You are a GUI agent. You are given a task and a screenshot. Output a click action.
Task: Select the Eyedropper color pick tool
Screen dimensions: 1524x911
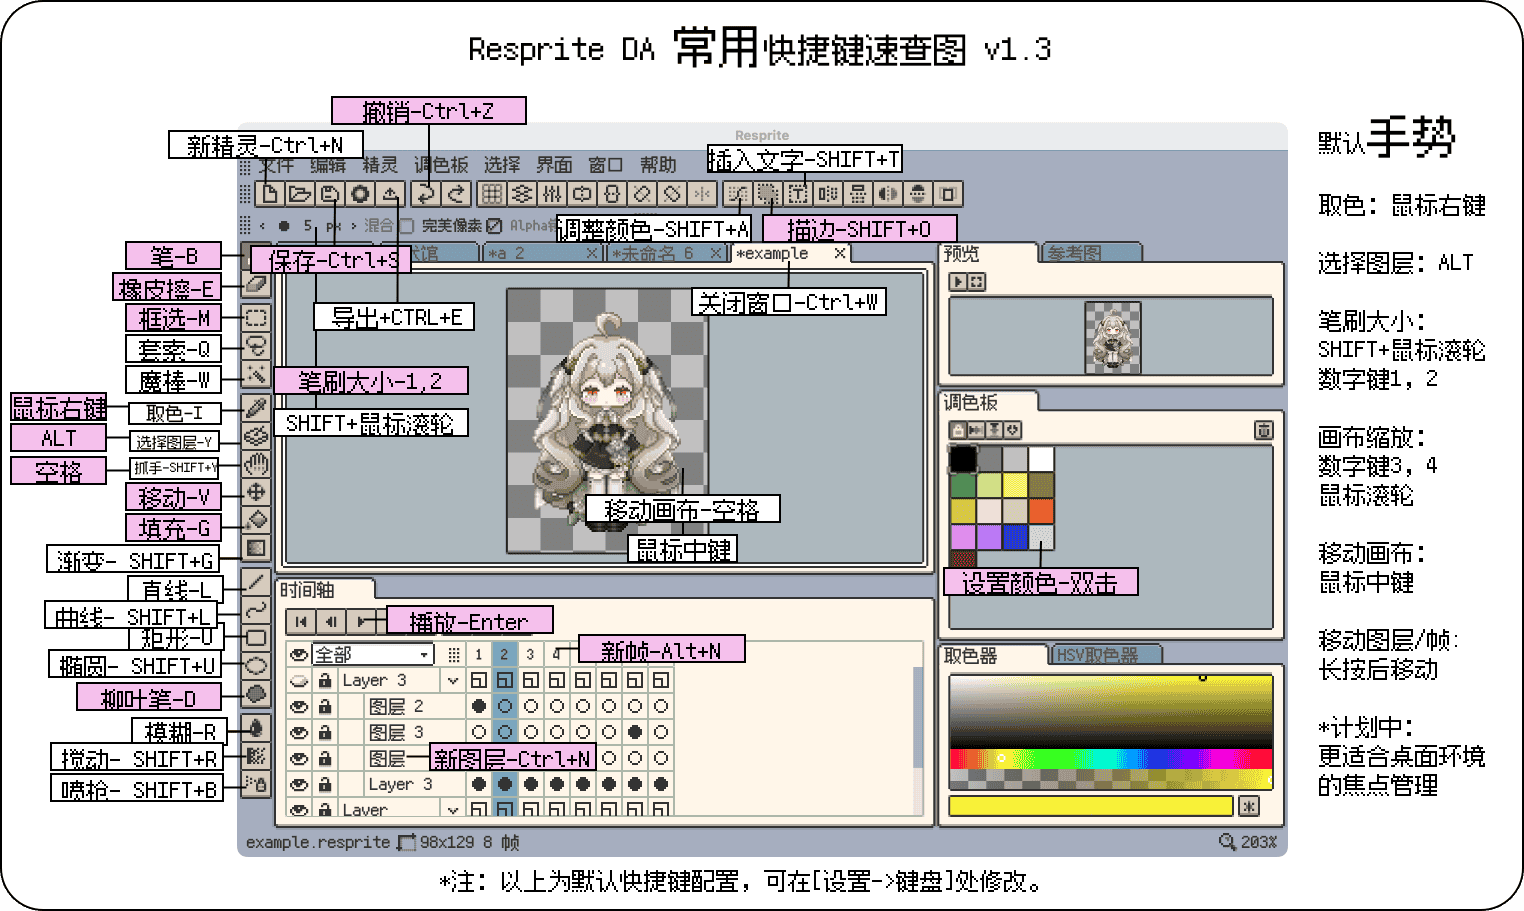(257, 408)
